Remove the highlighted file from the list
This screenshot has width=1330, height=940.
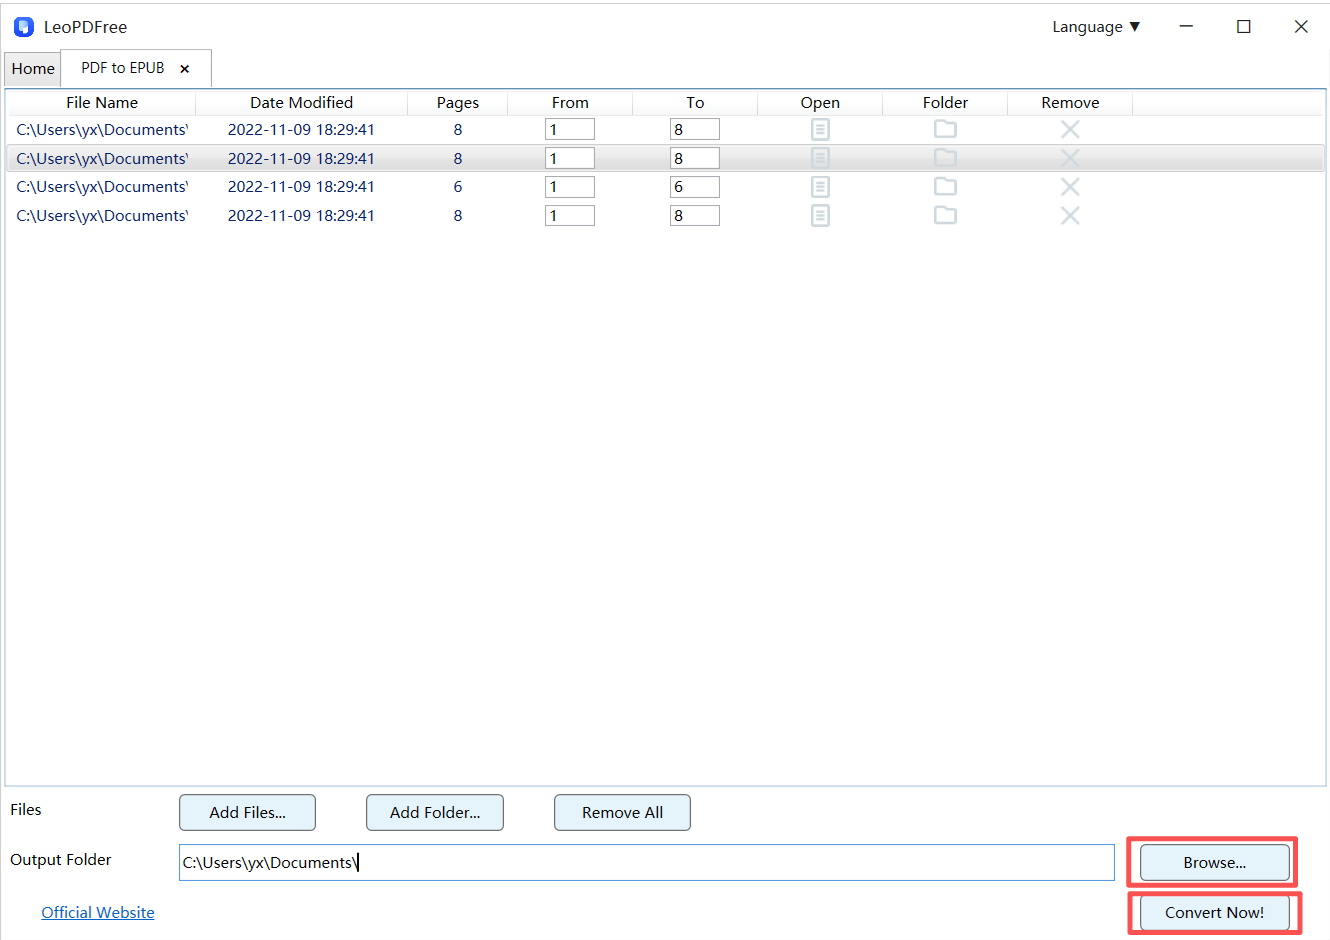(1070, 158)
